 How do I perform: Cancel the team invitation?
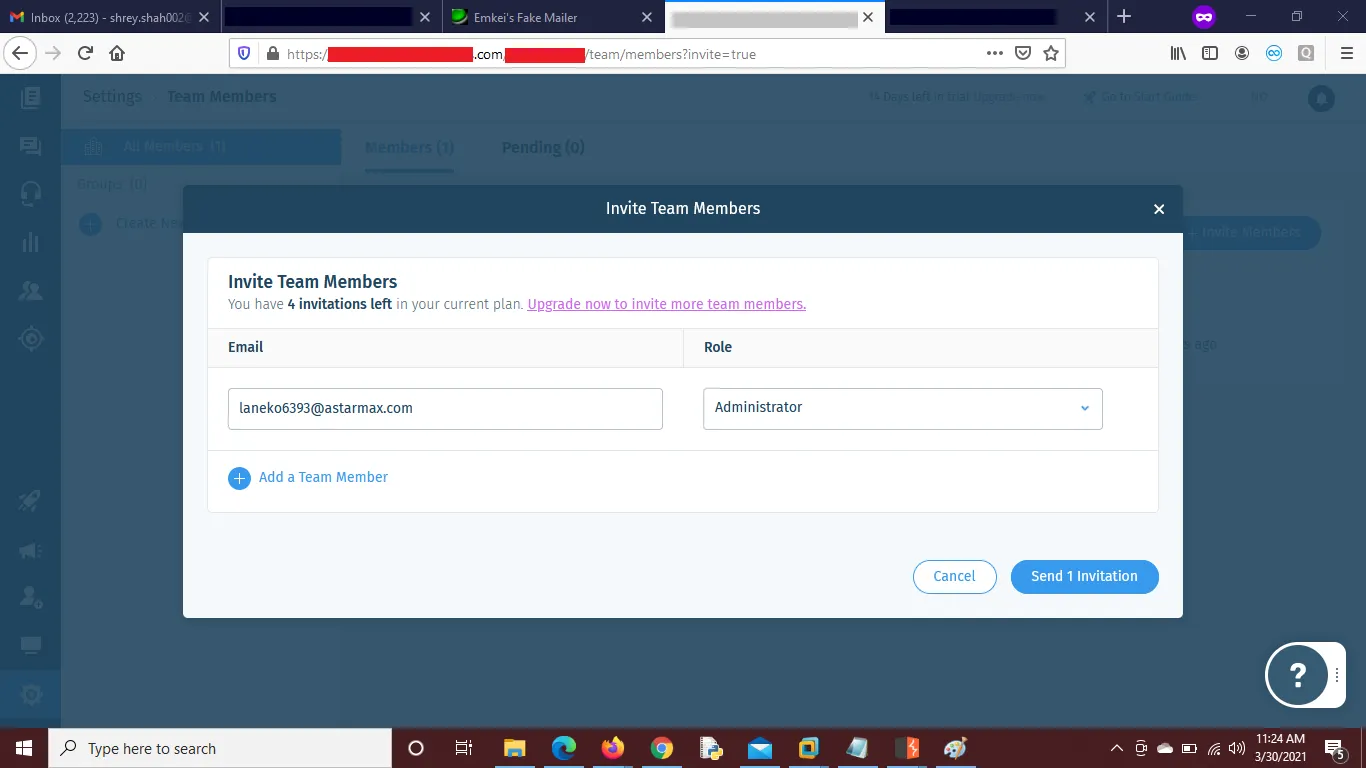954,576
